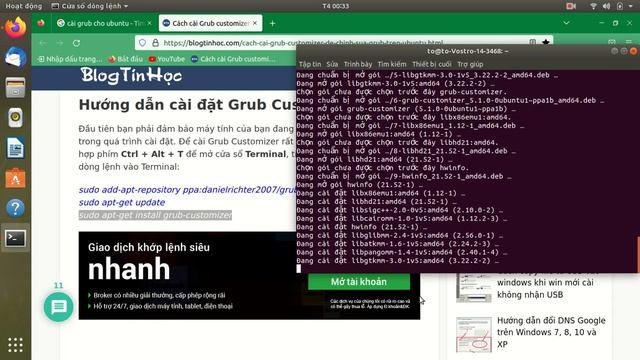
Task: Open Ubuntu Software store icon
Action: pos(16,178)
